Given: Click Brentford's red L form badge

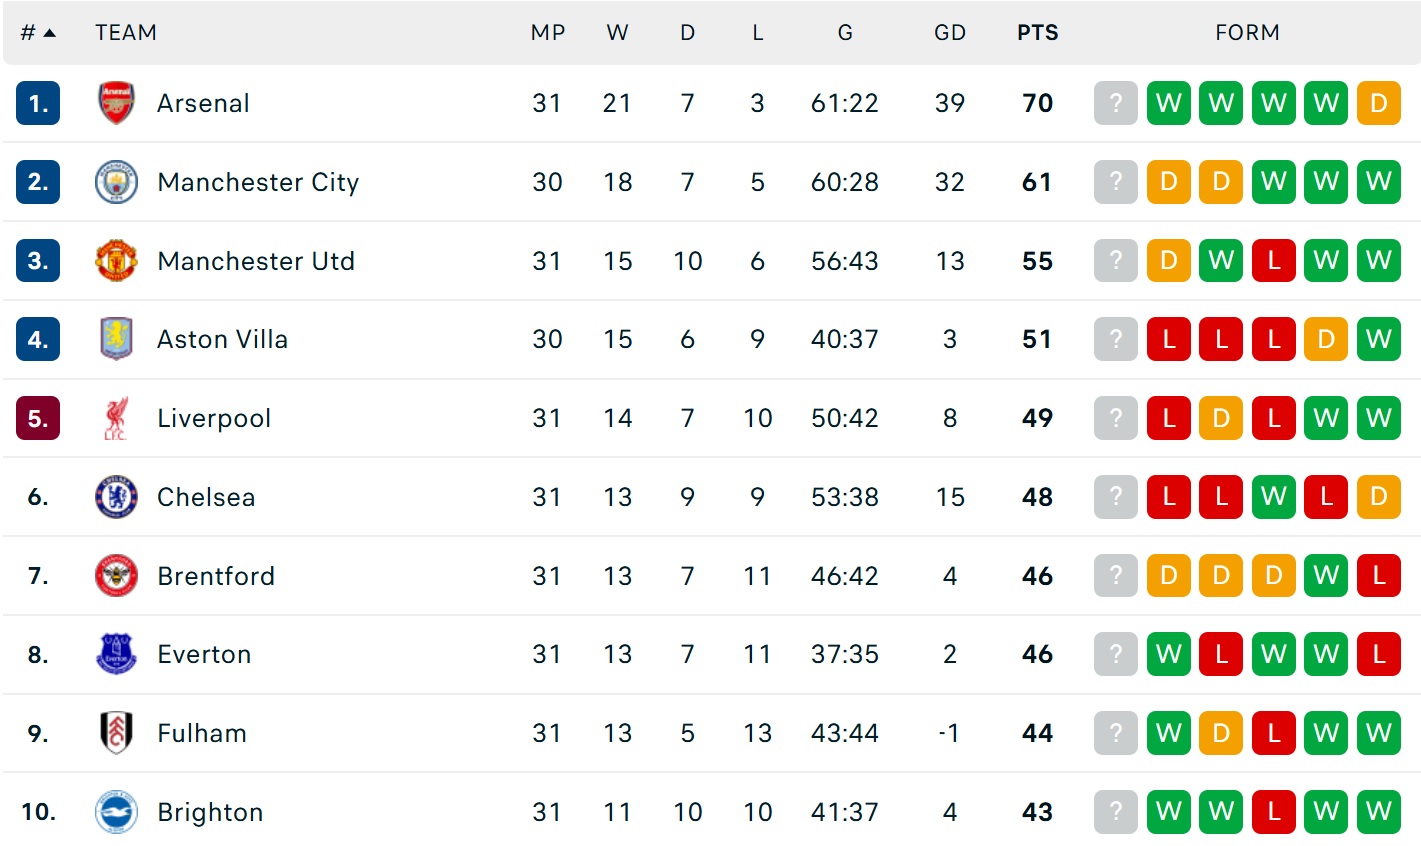Looking at the screenshot, I should pos(1378,576).
